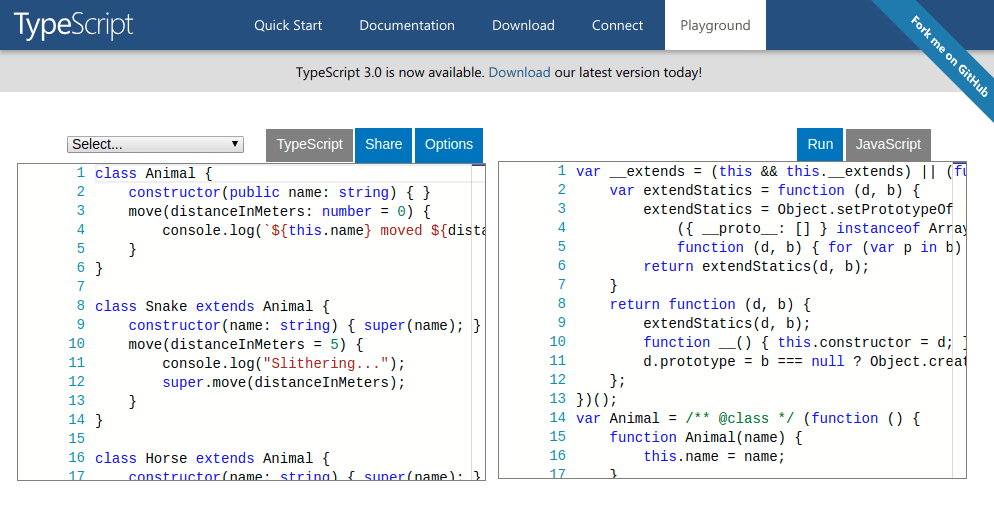Click the JavaScript pane vertical scrollbar
This screenshot has width=994, height=524.
pyautogui.click(x=959, y=320)
